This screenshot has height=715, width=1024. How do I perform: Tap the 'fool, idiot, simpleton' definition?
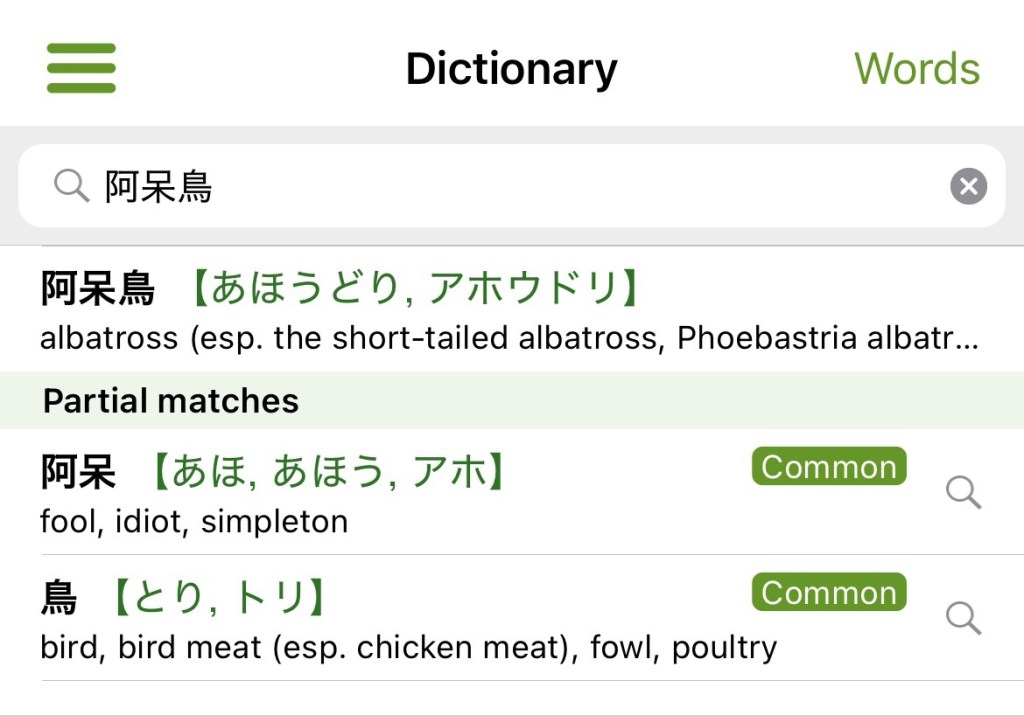(194, 522)
